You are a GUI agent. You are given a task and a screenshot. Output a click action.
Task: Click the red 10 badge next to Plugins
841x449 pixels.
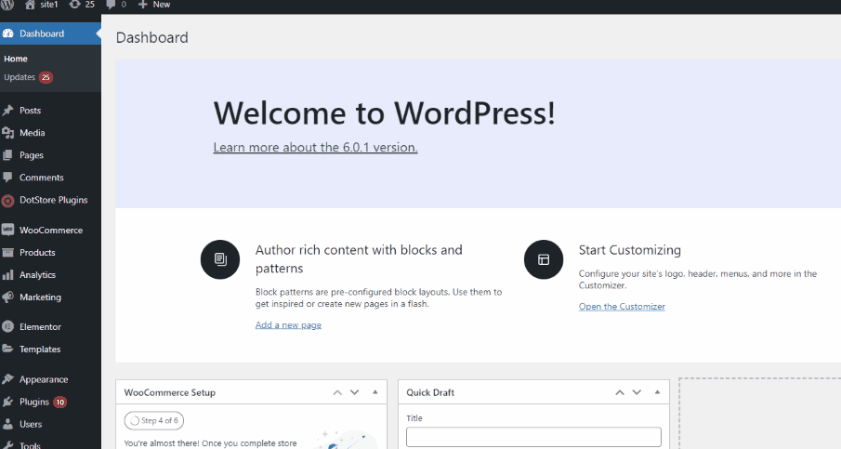click(60, 402)
